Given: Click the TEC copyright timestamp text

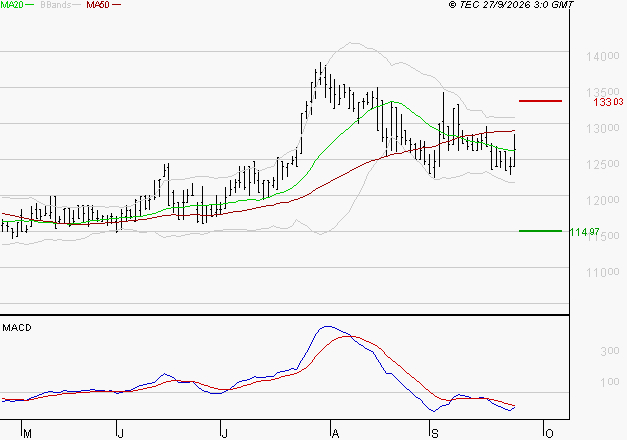Looking at the screenshot, I should [511, 5].
